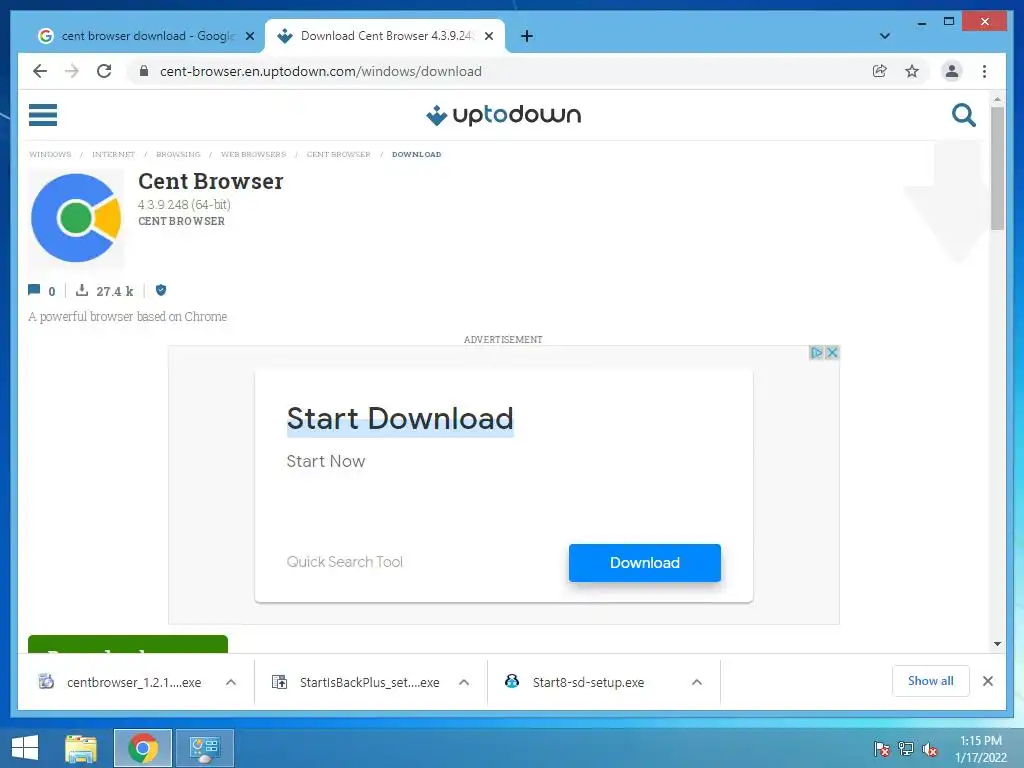Click the WINDOWS breadcrumb link
Image resolution: width=1024 pixels, height=768 pixels.
[50, 155]
